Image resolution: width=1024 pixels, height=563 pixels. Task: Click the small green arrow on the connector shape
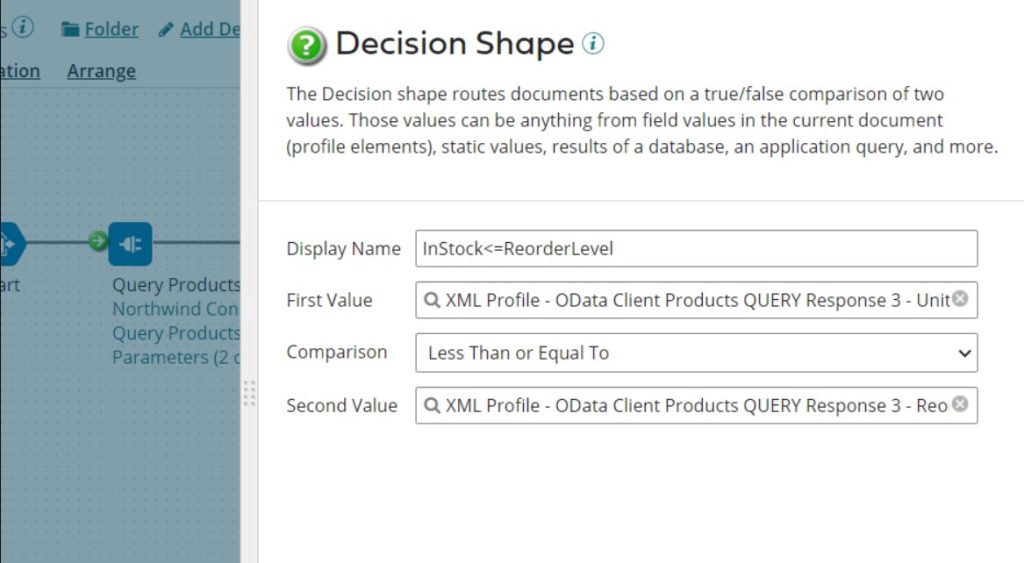[x=98, y=241]
